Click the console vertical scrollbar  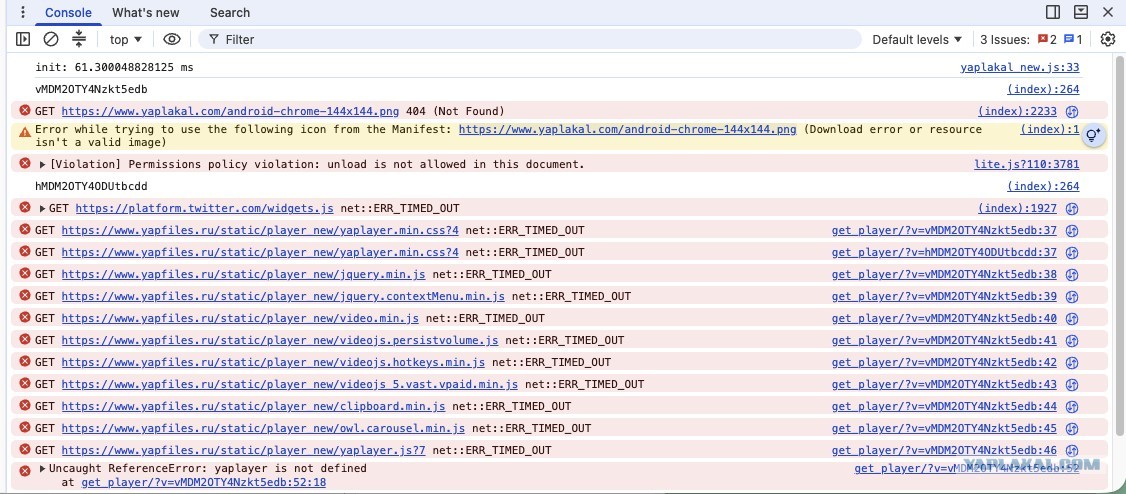coord(1121,244)
